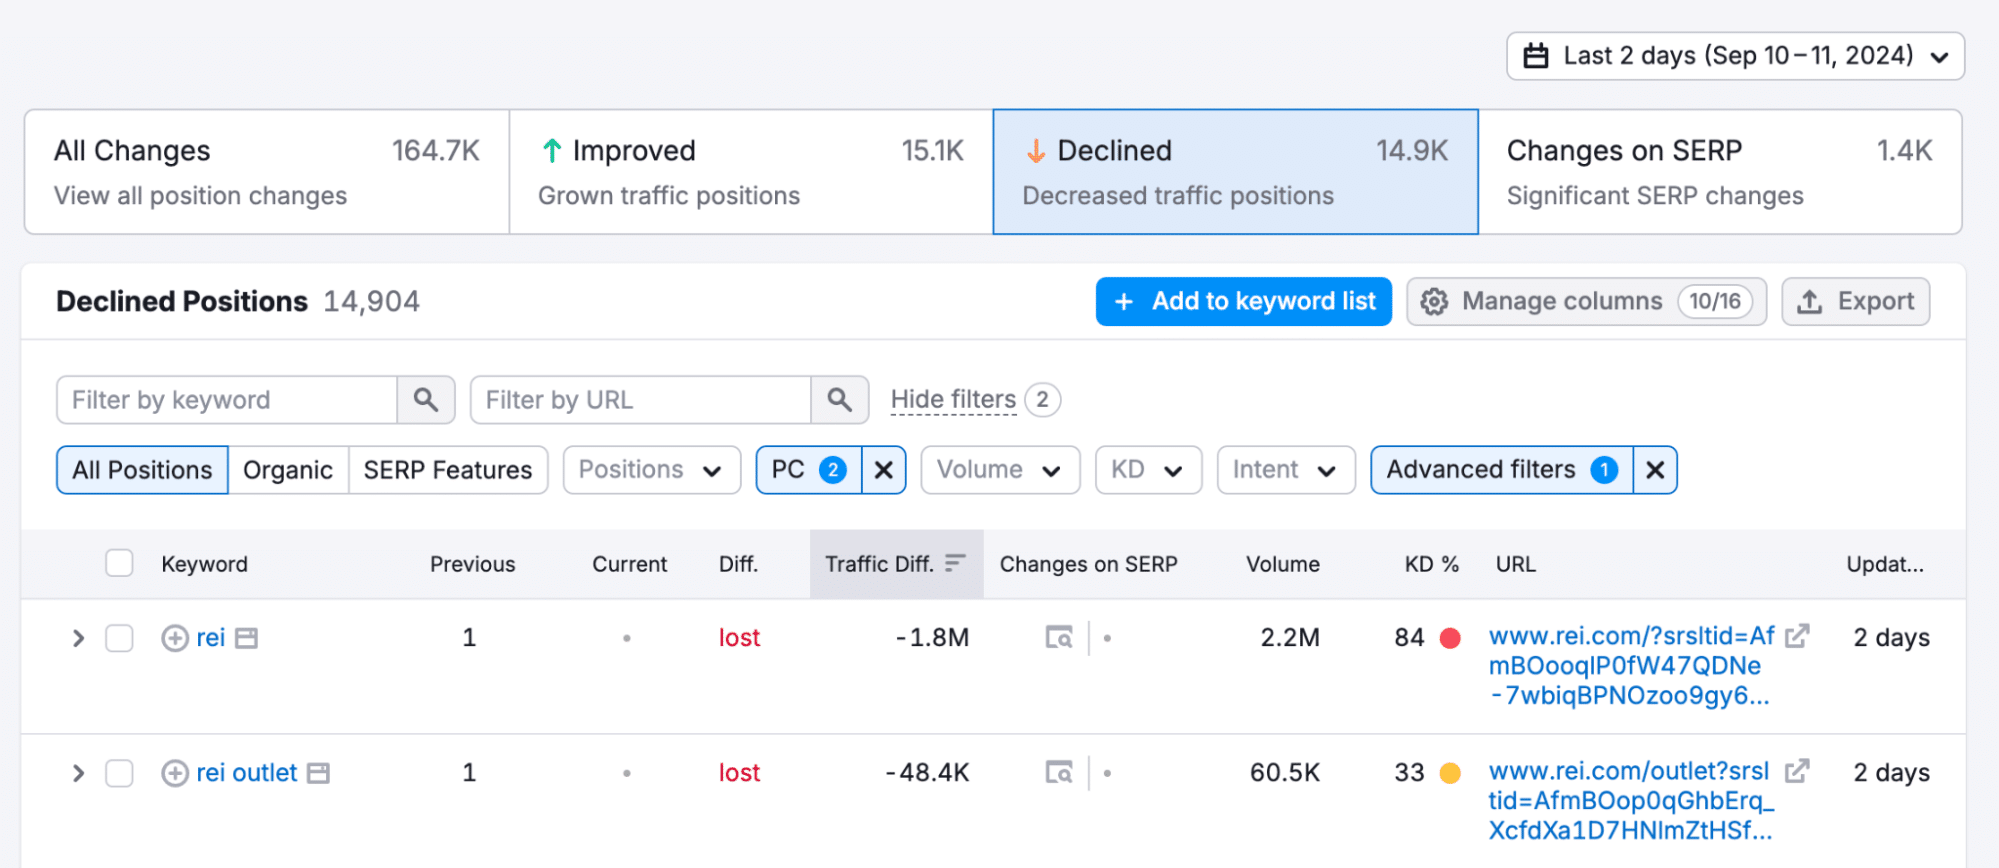Click Add to keyword list button
Image resolution: width=1999 pixels, height=868 pixels.
point(1243,302)
